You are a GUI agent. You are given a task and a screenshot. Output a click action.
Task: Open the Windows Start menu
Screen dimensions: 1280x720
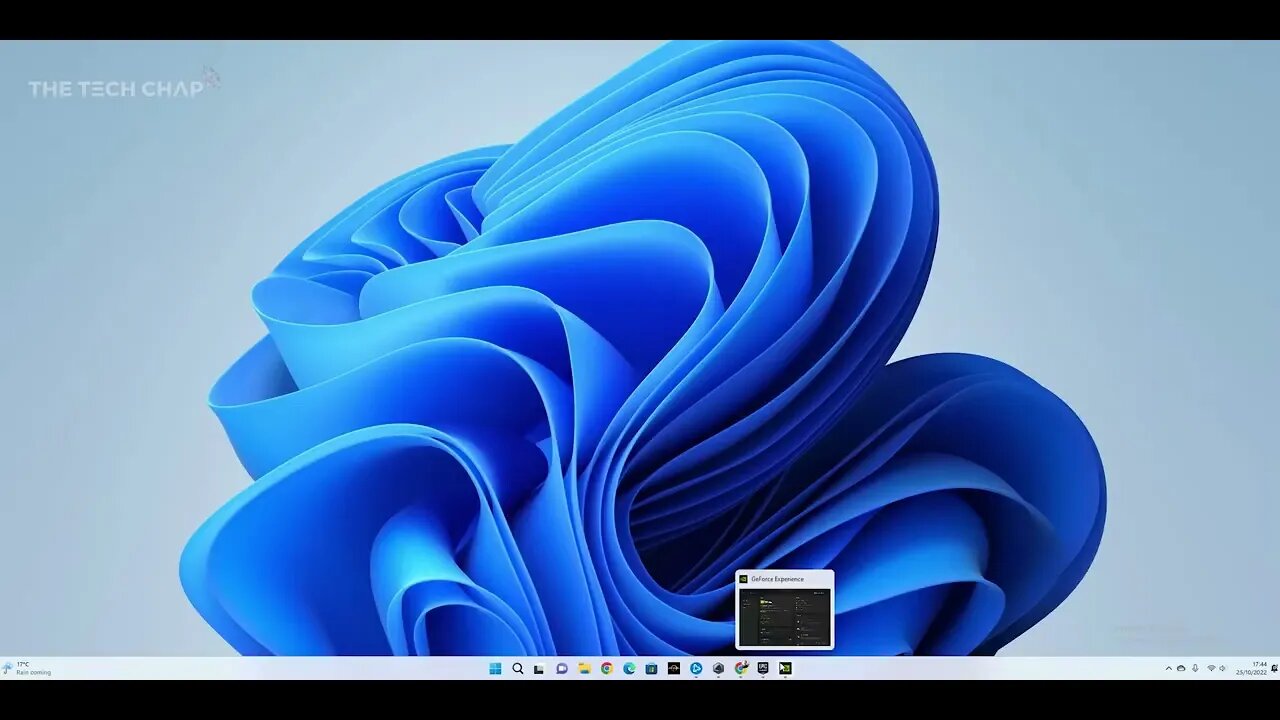pos(495,668)
